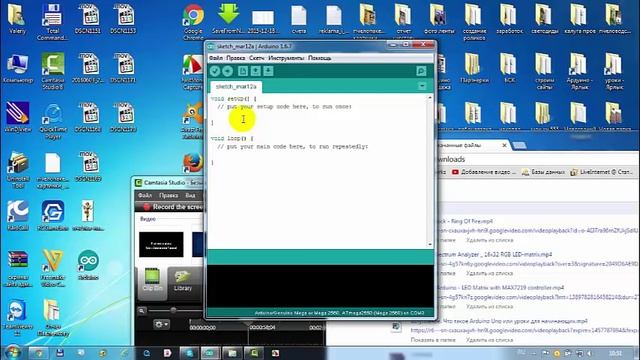The width and height of the screenshot is (640, 360).
Task: Open the Файл menu in Arduino
Action: [216, 58]
